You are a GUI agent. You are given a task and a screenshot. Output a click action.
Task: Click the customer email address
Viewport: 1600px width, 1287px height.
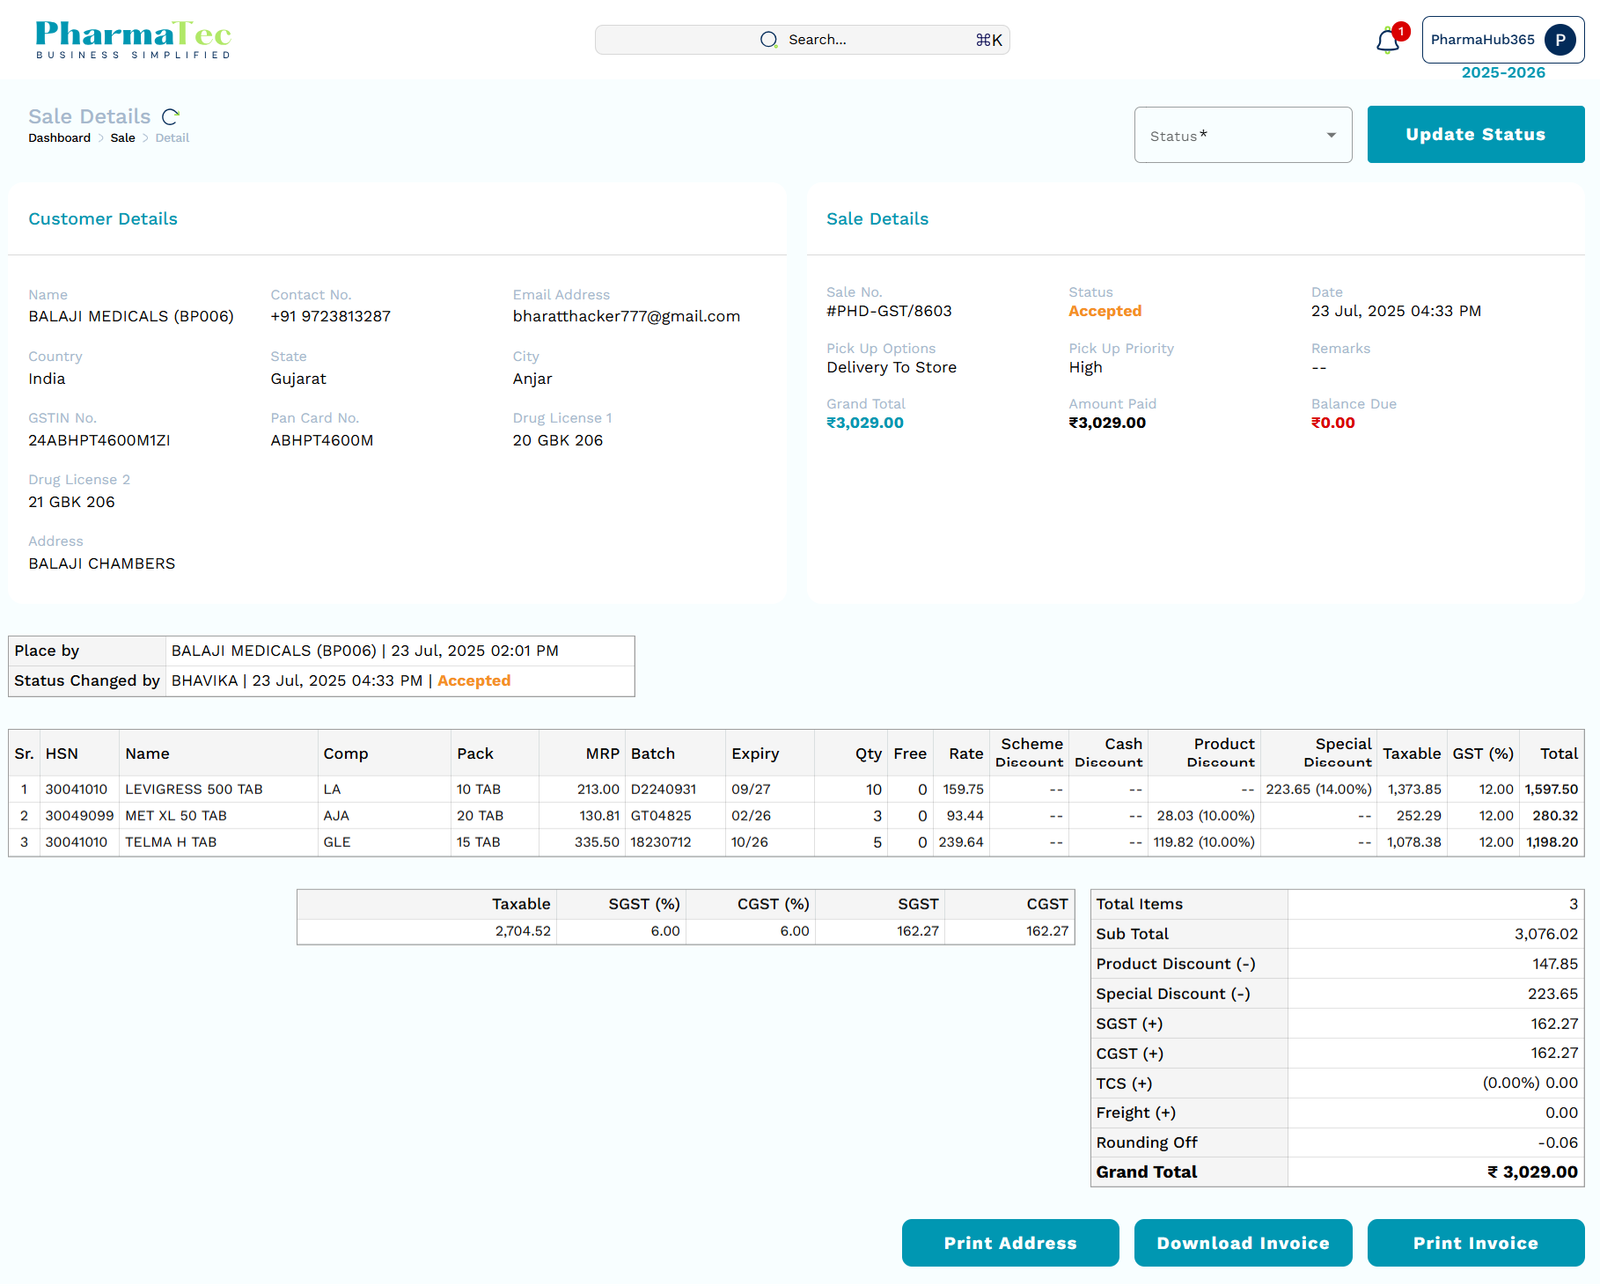[x=626, y=316]
